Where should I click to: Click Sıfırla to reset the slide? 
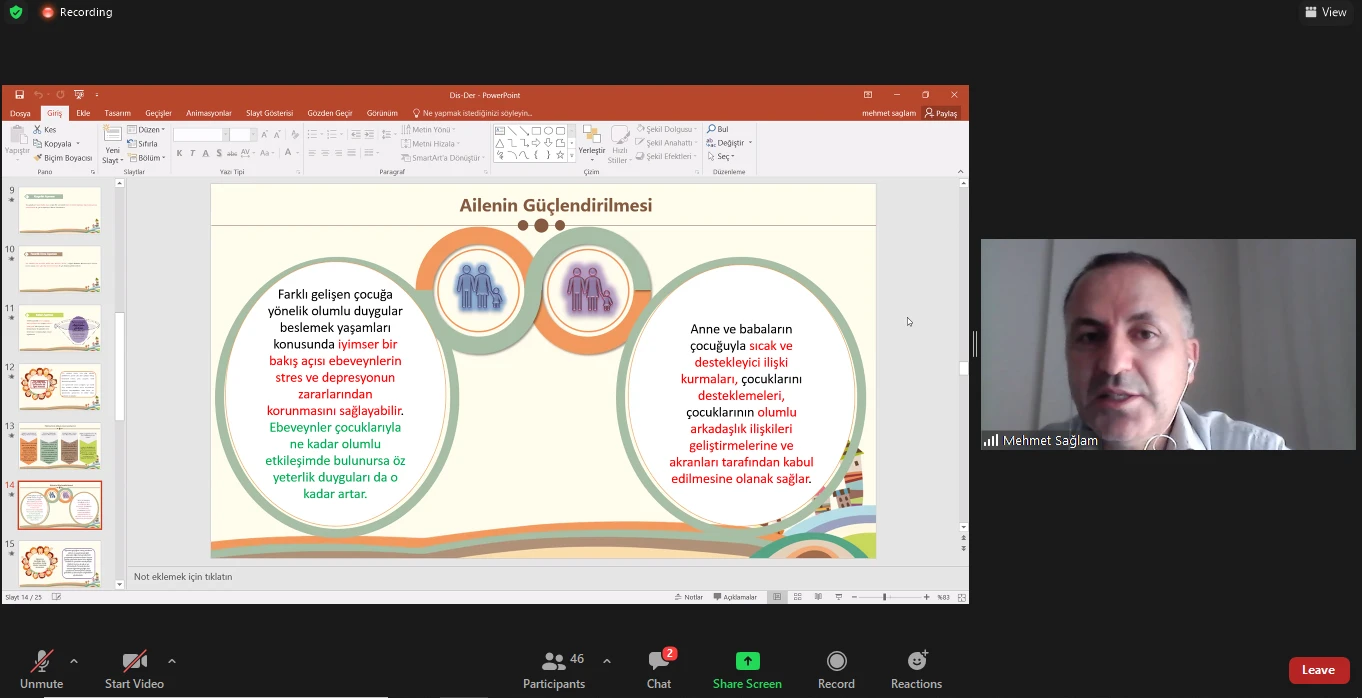[143, 144]
